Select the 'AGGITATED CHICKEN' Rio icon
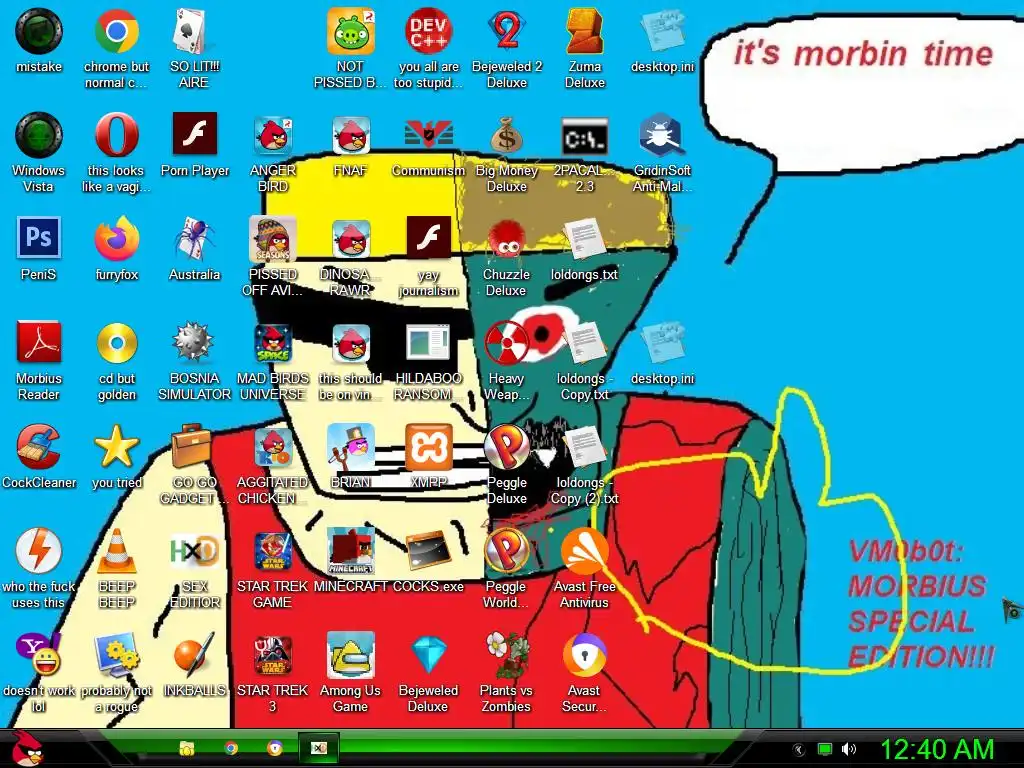1024x768 pixels. (273, 448)
